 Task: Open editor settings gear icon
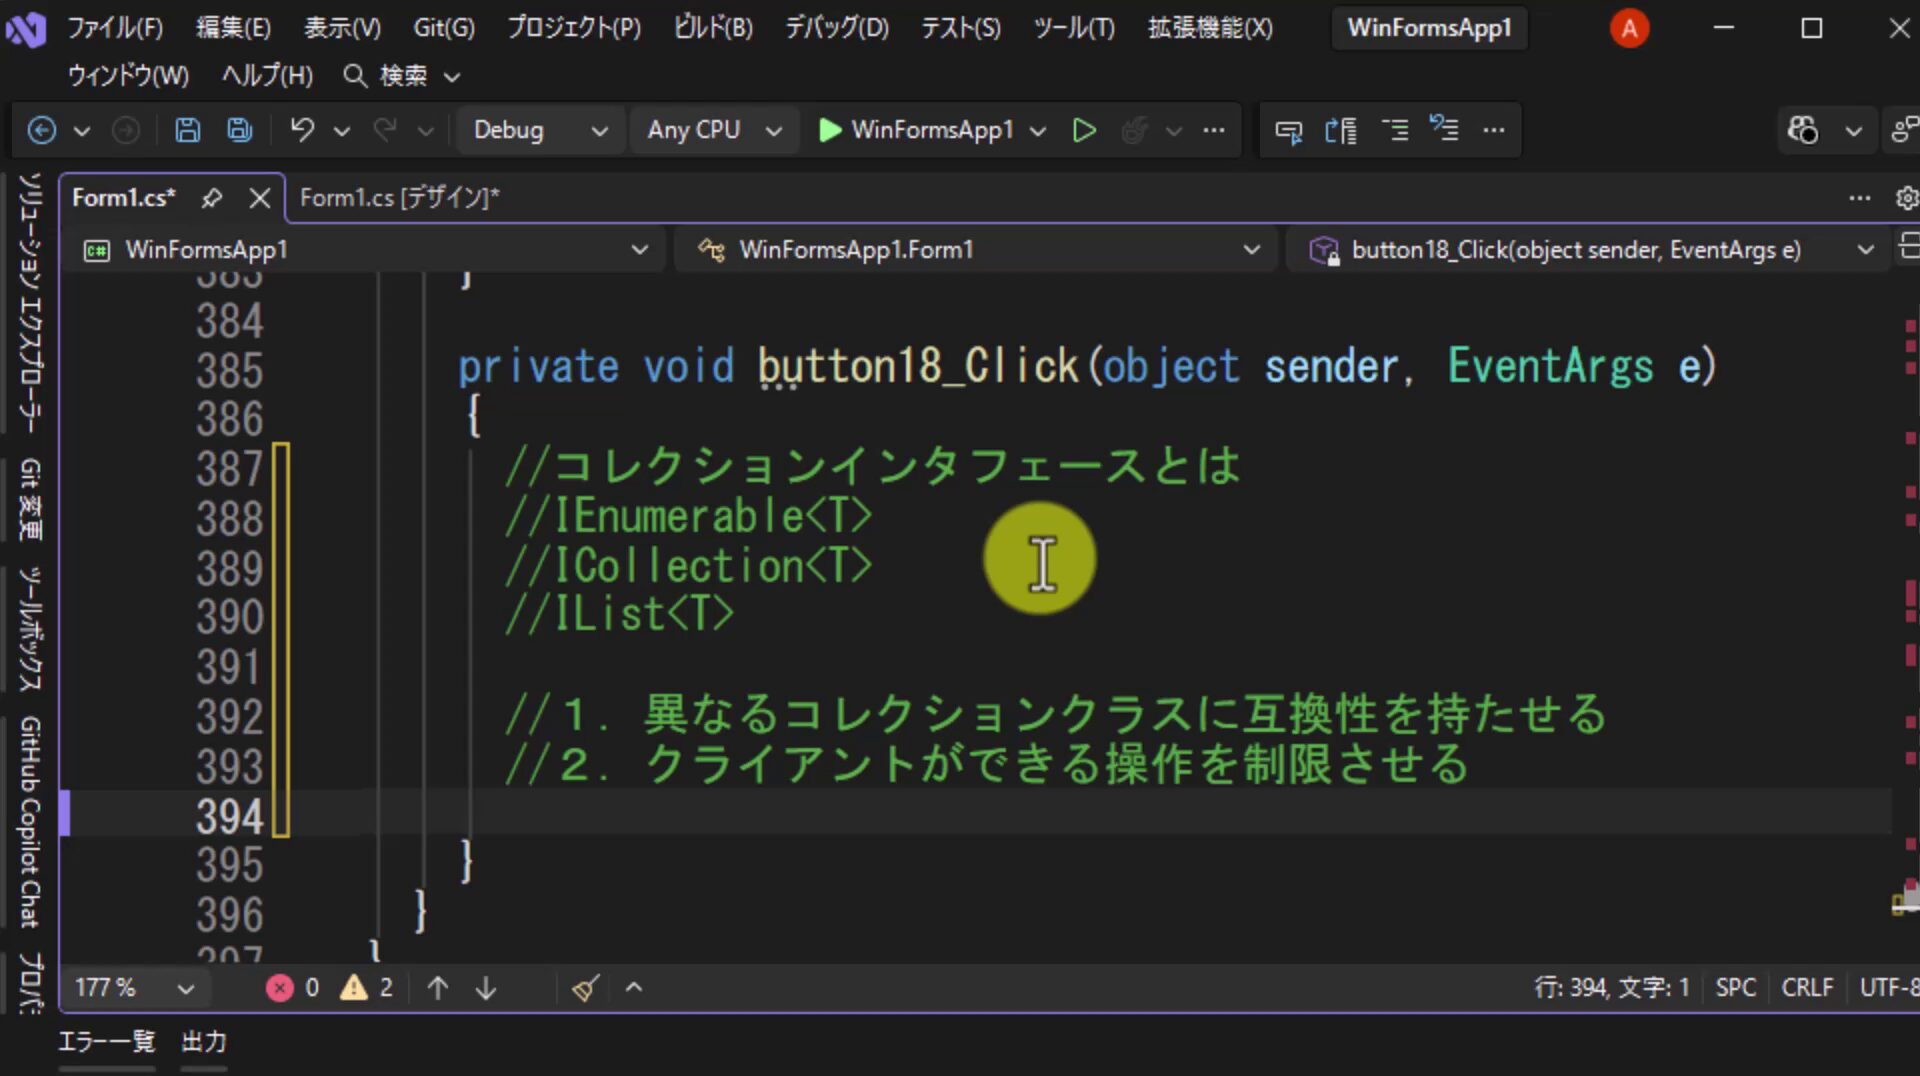click(x=1906, y=198)
